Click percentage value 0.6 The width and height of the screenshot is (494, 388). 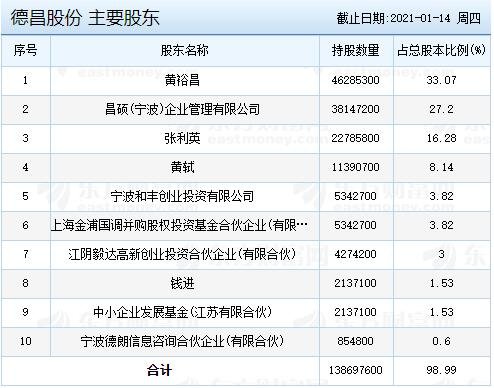coord(441,341)
